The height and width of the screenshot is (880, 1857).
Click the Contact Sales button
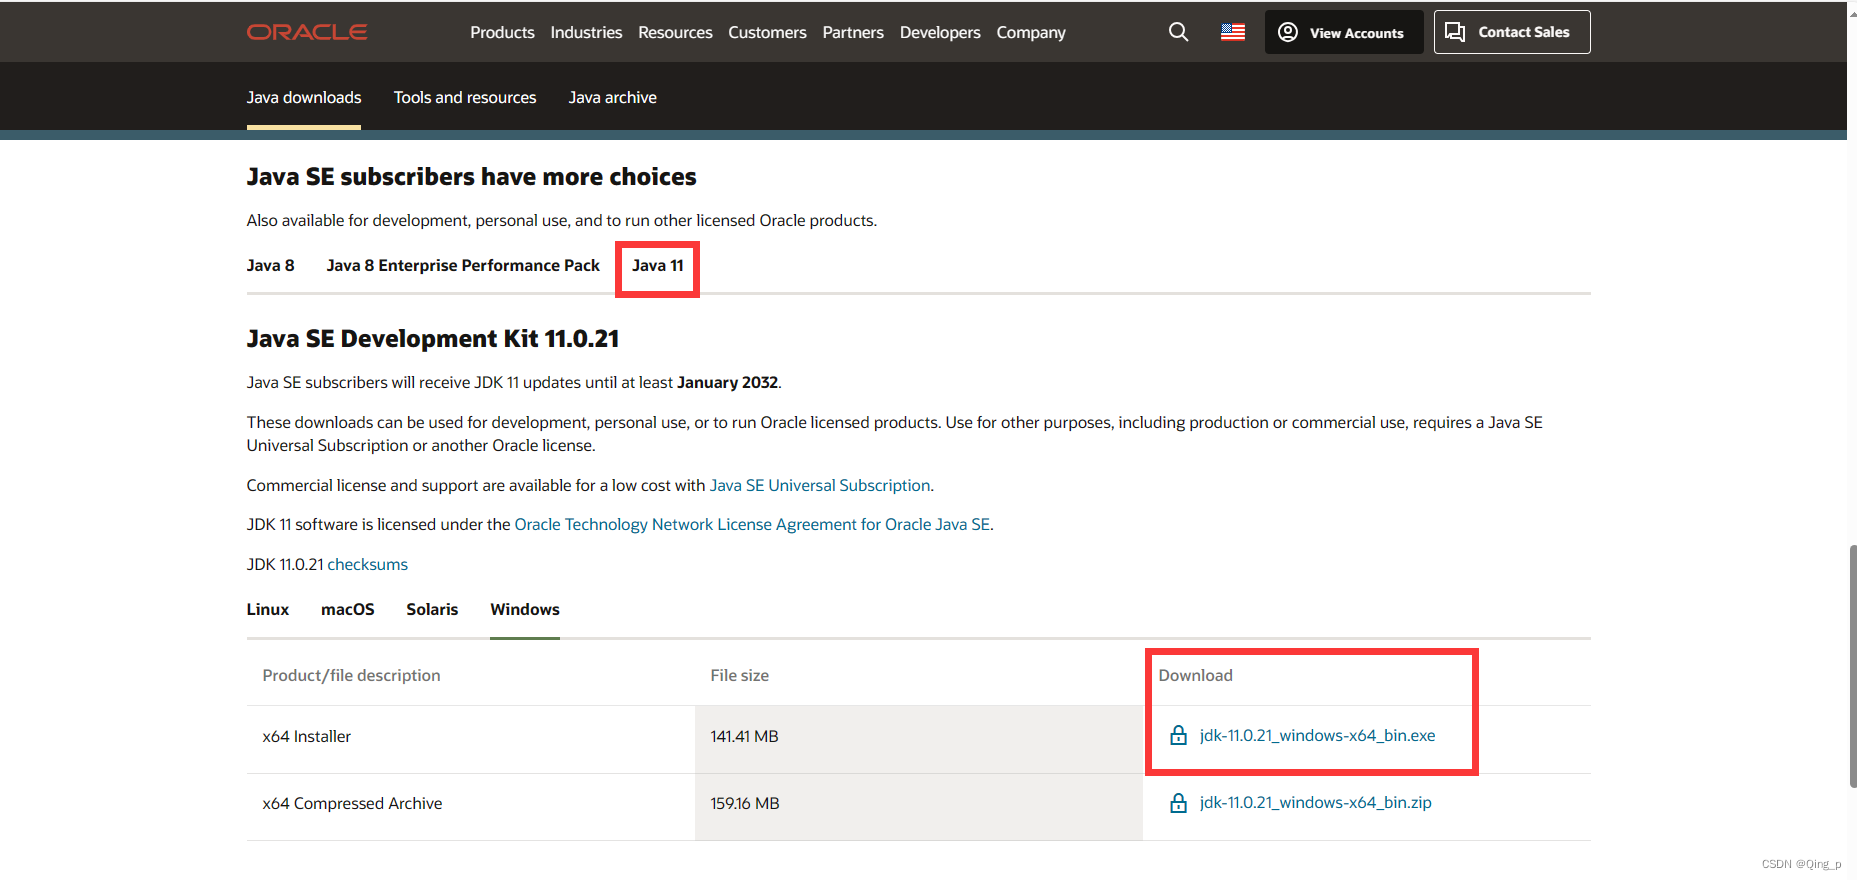tap(1512, 32)
